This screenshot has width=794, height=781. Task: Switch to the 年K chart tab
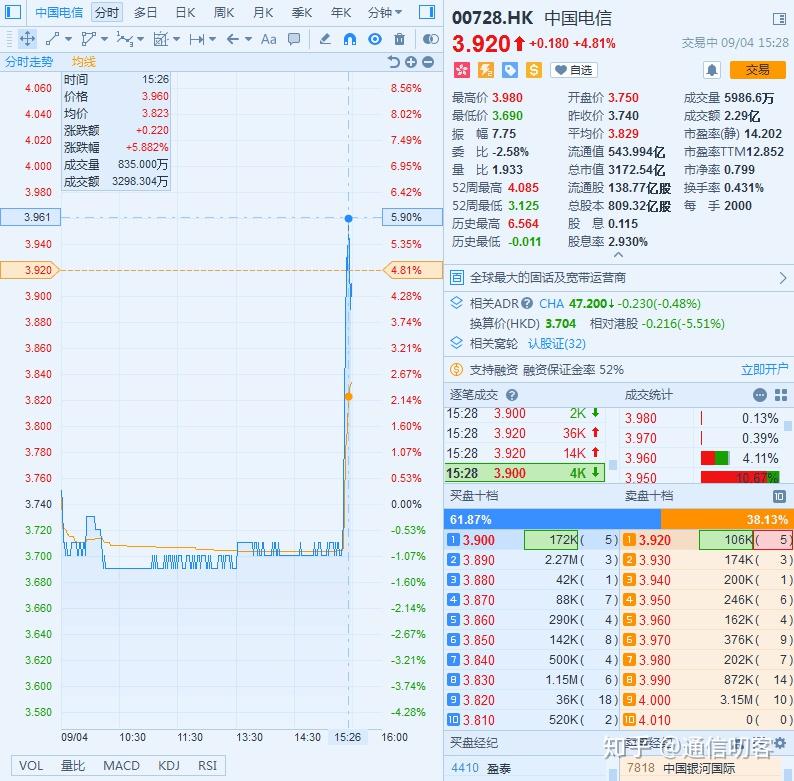click(341, 12)
